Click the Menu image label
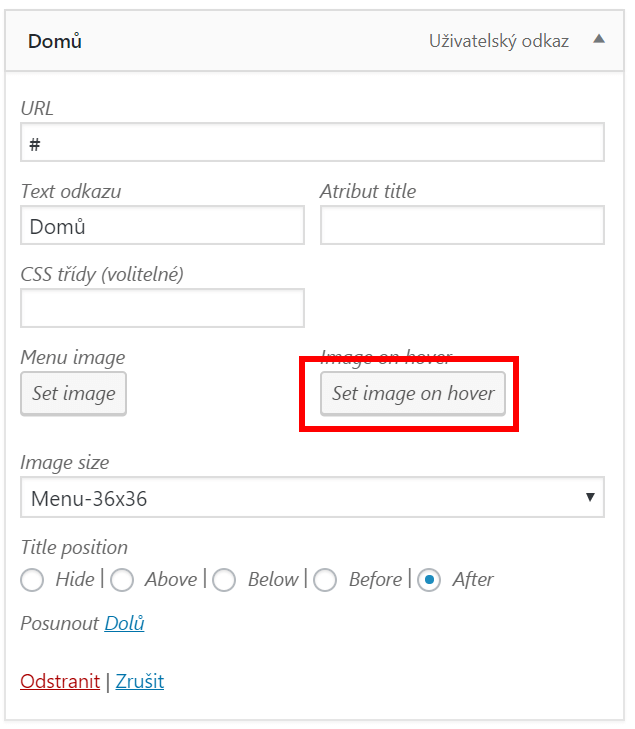The height and width of the screenshot is (729, 635). click(x=73, y=358)
